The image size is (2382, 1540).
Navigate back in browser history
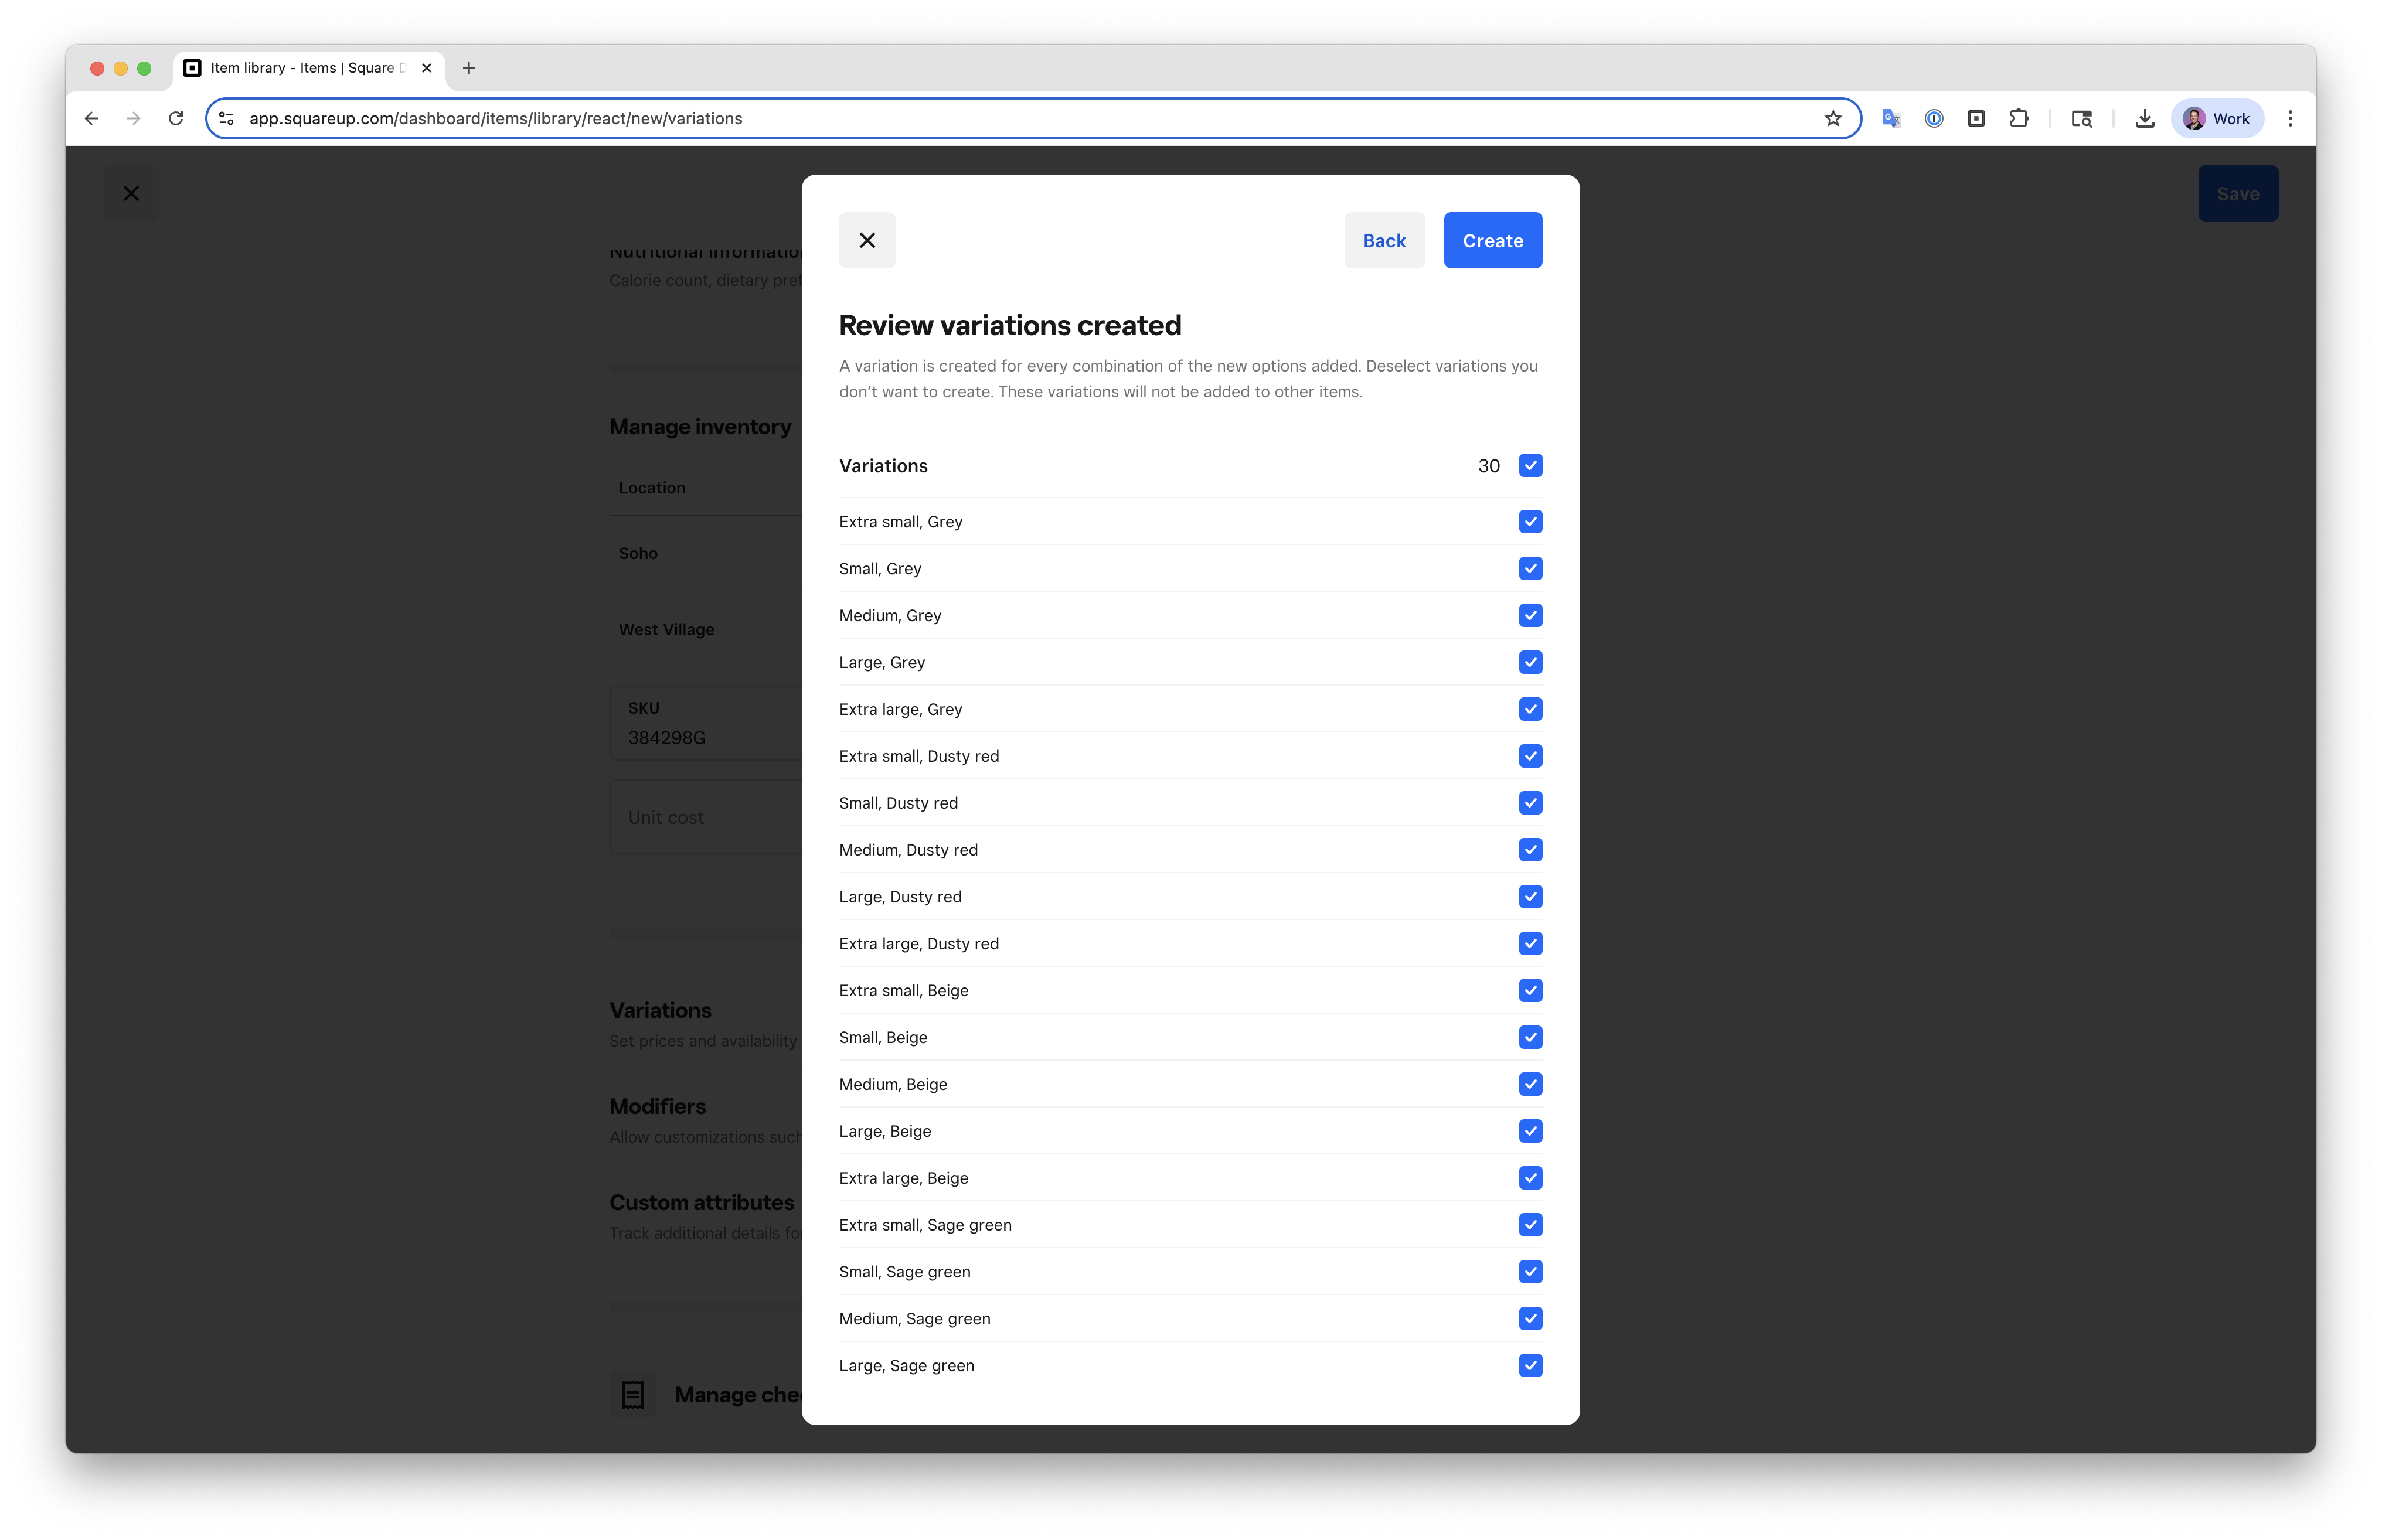tap(92, 118)
